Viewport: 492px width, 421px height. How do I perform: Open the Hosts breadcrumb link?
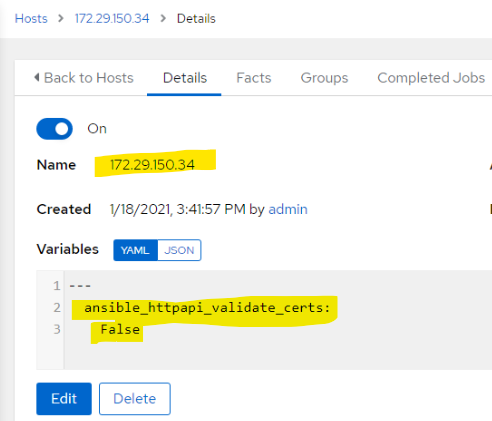point(31,19)
